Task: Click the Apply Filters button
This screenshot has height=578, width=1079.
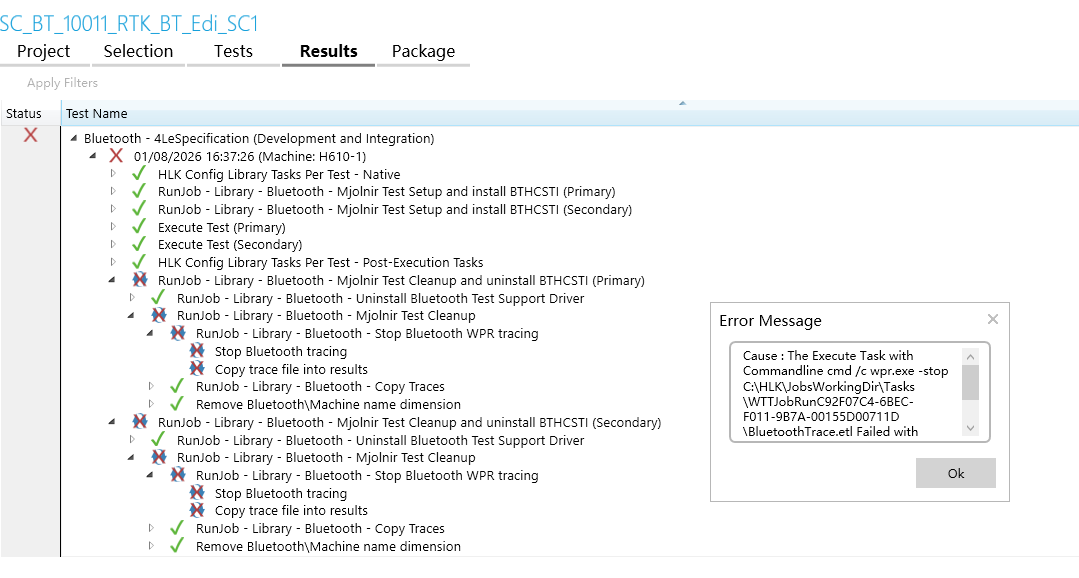Action: [62, 83]
